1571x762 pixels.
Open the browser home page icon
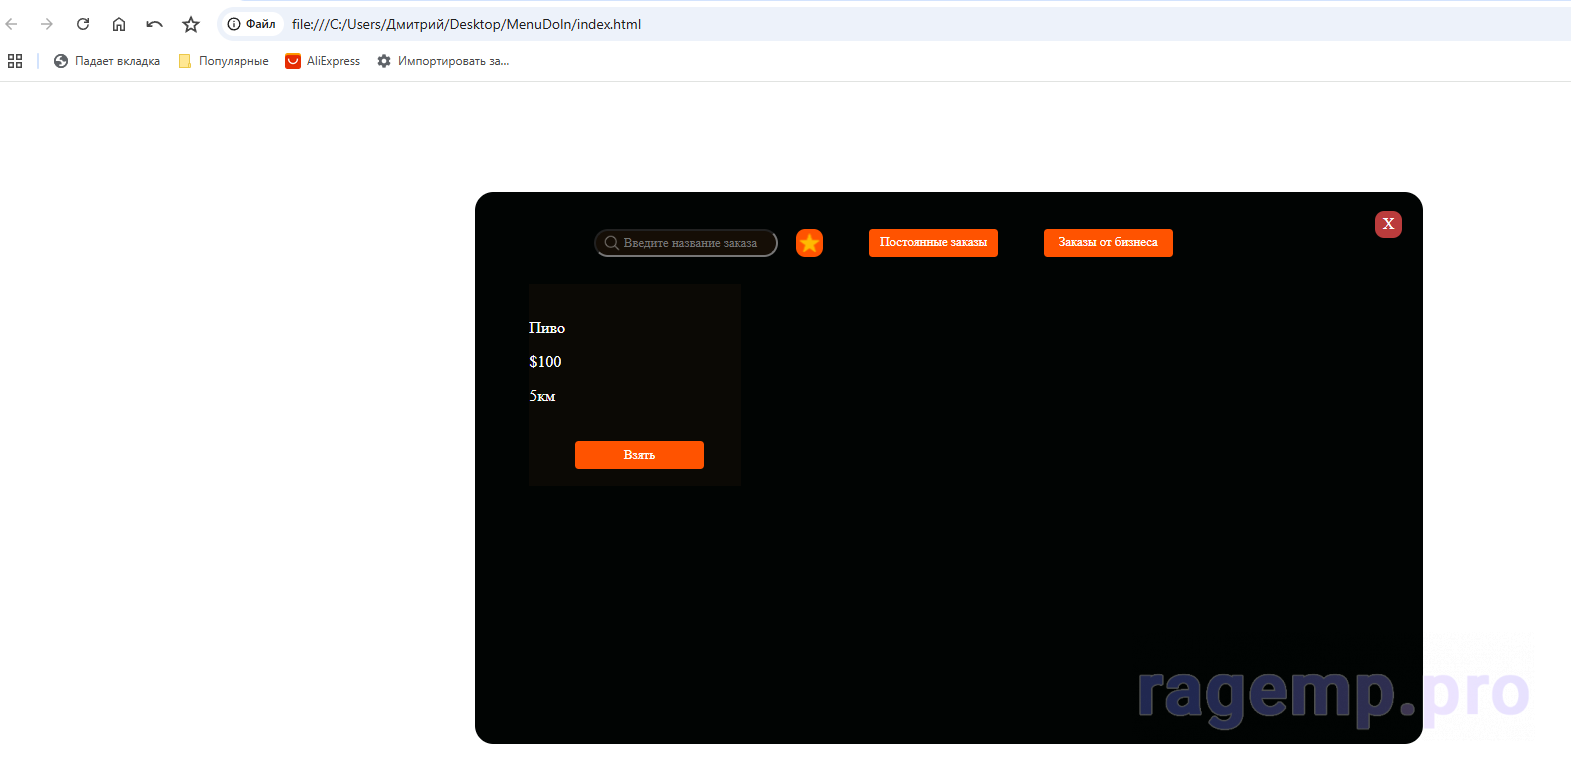click(119, 24)
